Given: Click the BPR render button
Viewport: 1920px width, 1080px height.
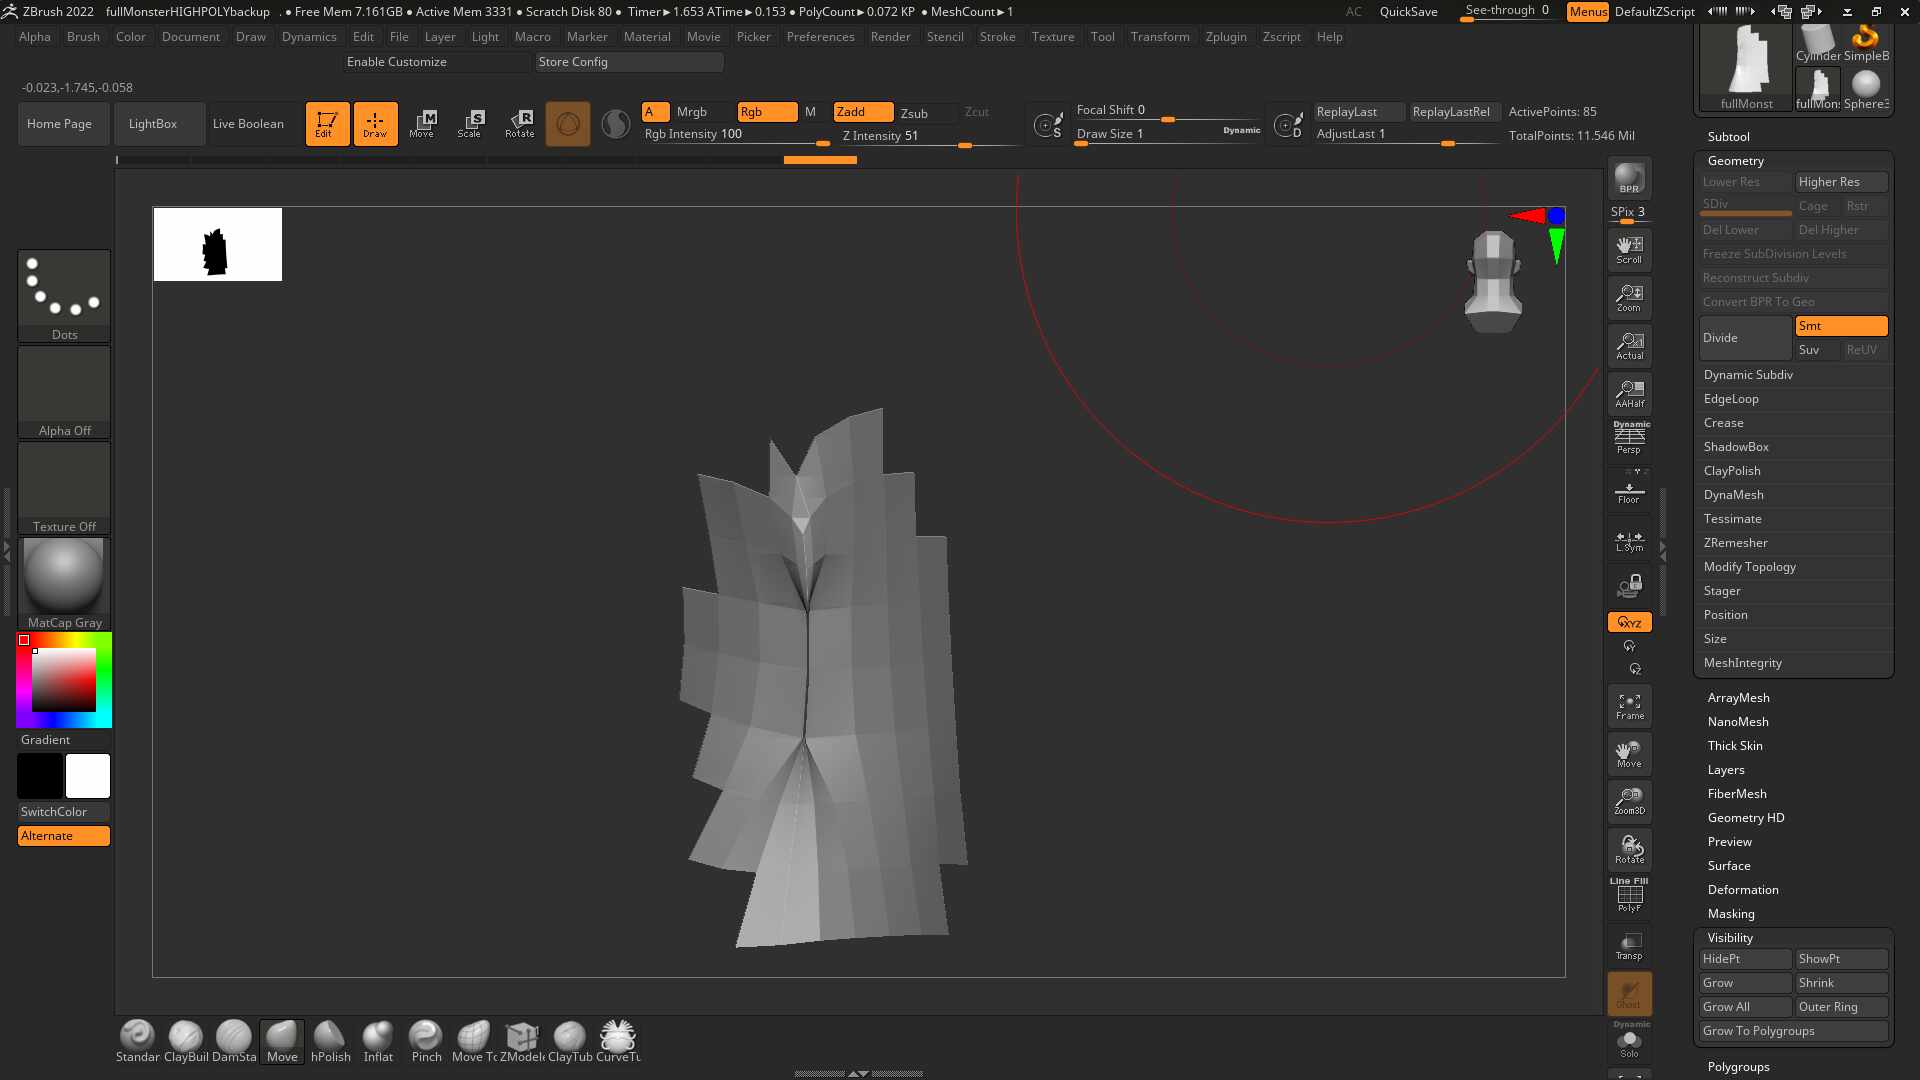Looking at the screenshot, I should tap(1629, 178).
